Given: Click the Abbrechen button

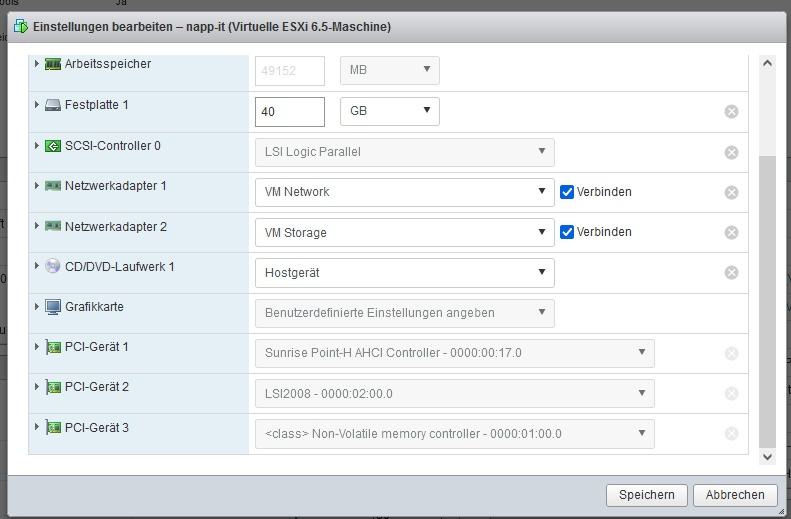Looking at the screenshot, I should [x=735, y=494].
